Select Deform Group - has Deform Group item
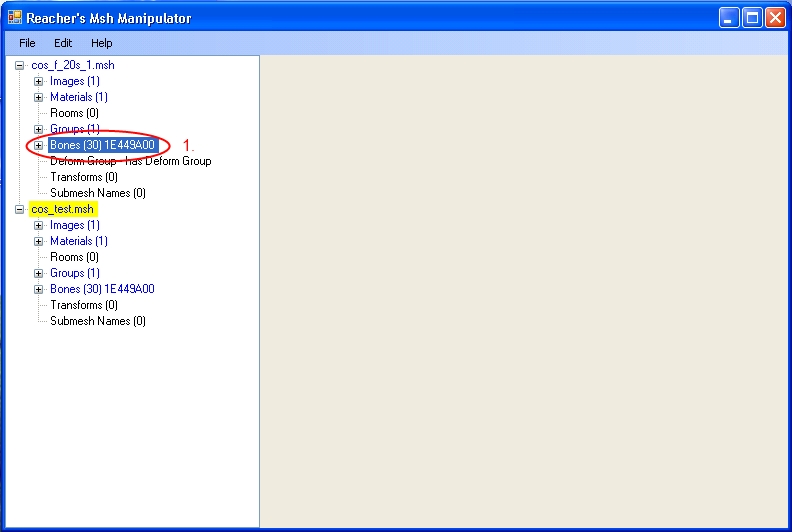The width and height of the screenshot is (792, 532). click(130, 161)
